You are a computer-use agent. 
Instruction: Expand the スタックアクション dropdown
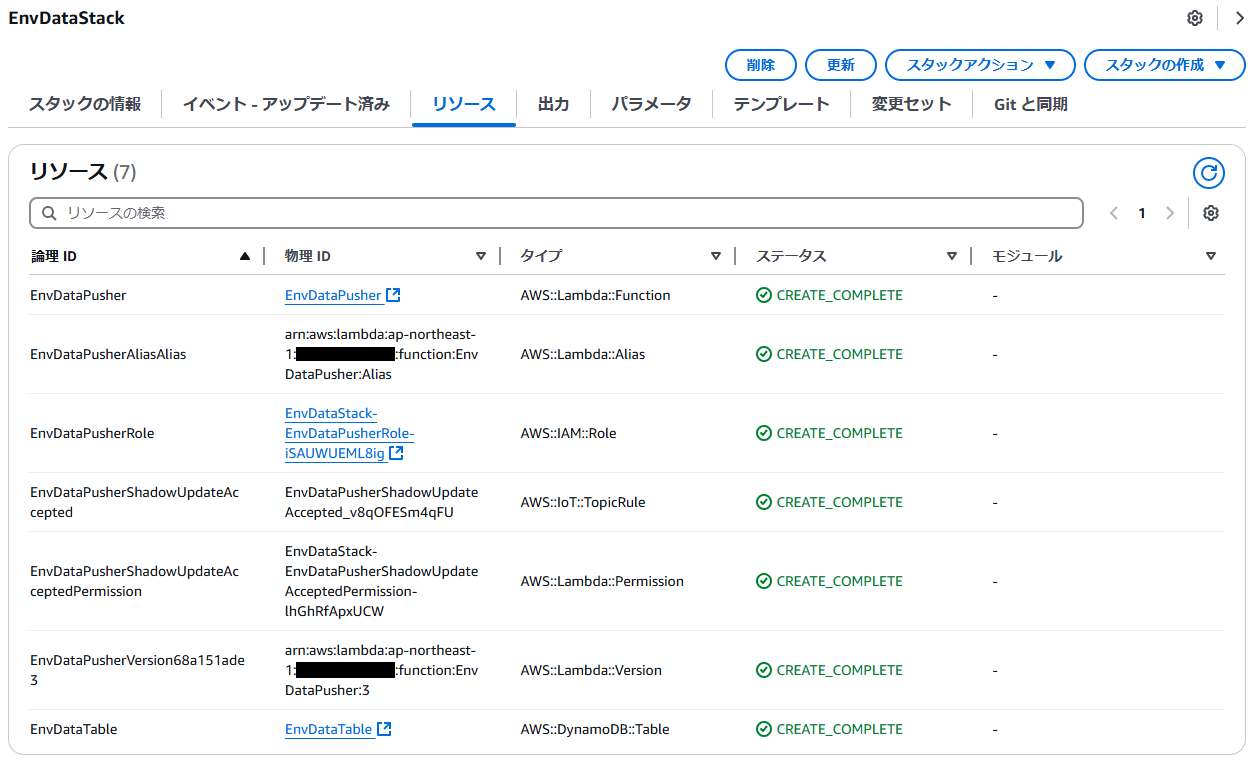(980, 65)
